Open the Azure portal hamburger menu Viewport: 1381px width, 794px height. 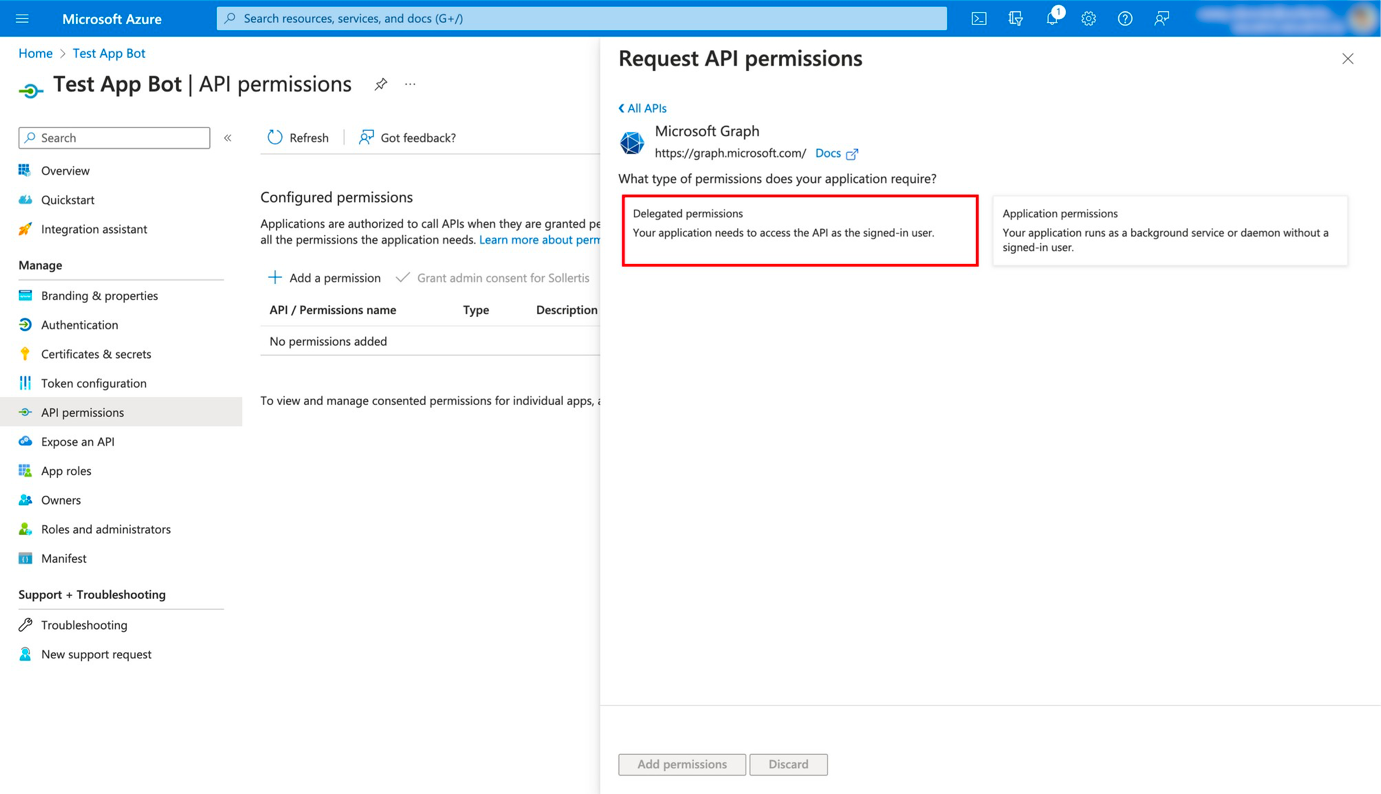coord(22,18)
